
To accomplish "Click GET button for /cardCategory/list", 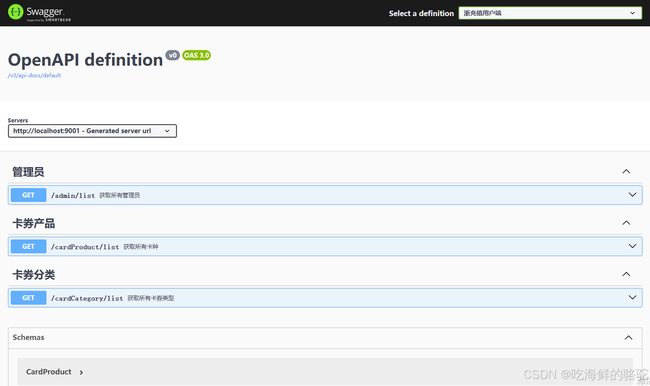I will click(x=28, y=298).
